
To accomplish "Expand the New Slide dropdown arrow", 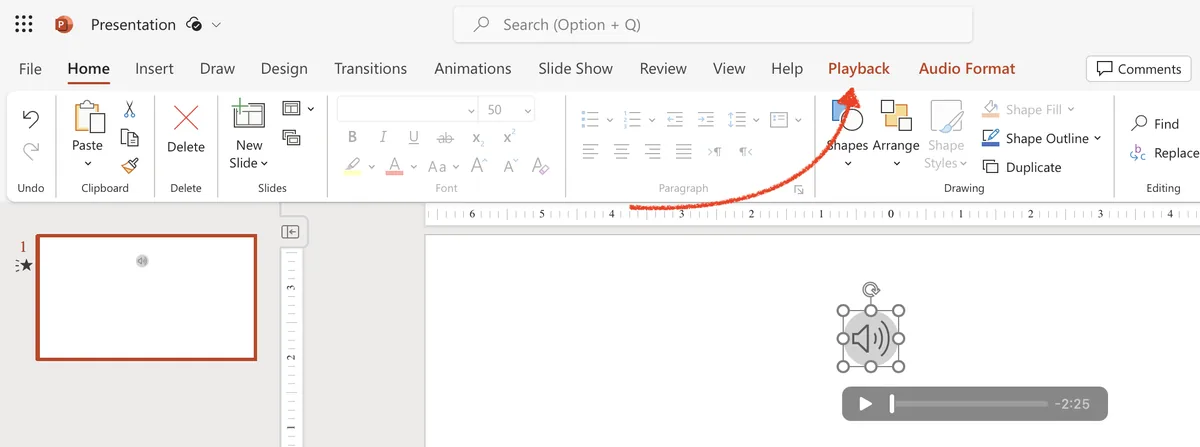I will click(x=264, y=163).
